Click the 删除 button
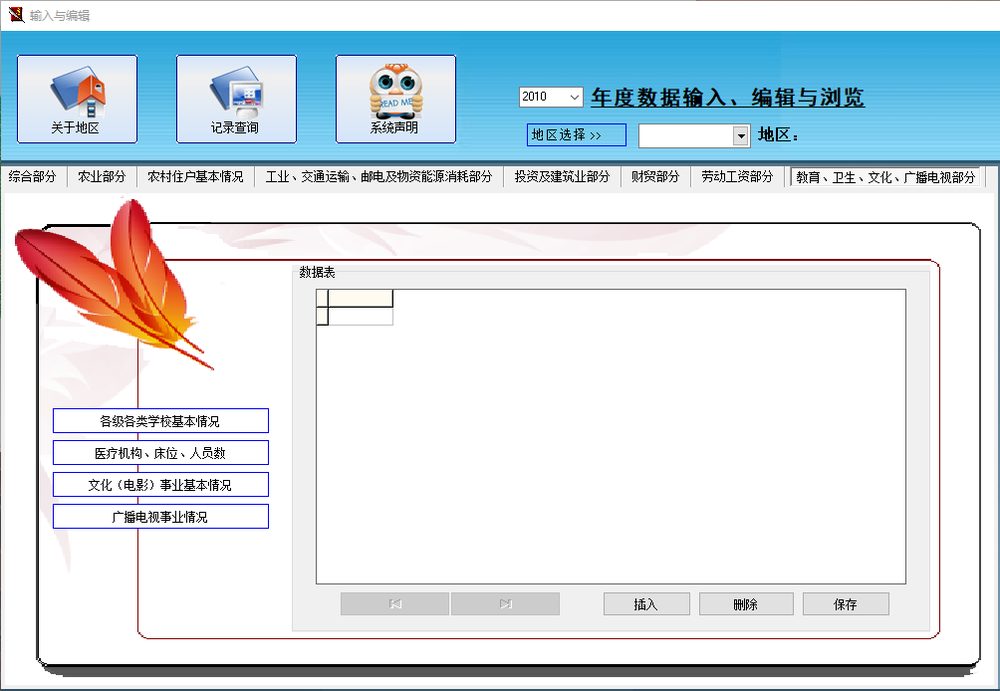The image size is (1000, 691). click(x=746, y=604)
